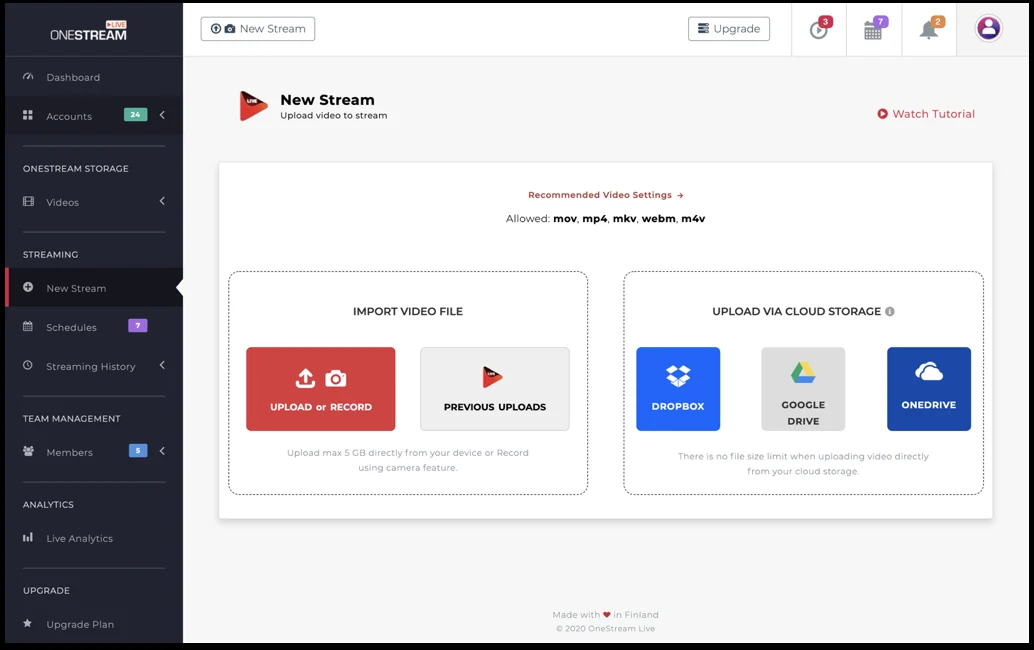Open the user profile avatar
Screen dimensions: 1034x650
pos(988,28)
